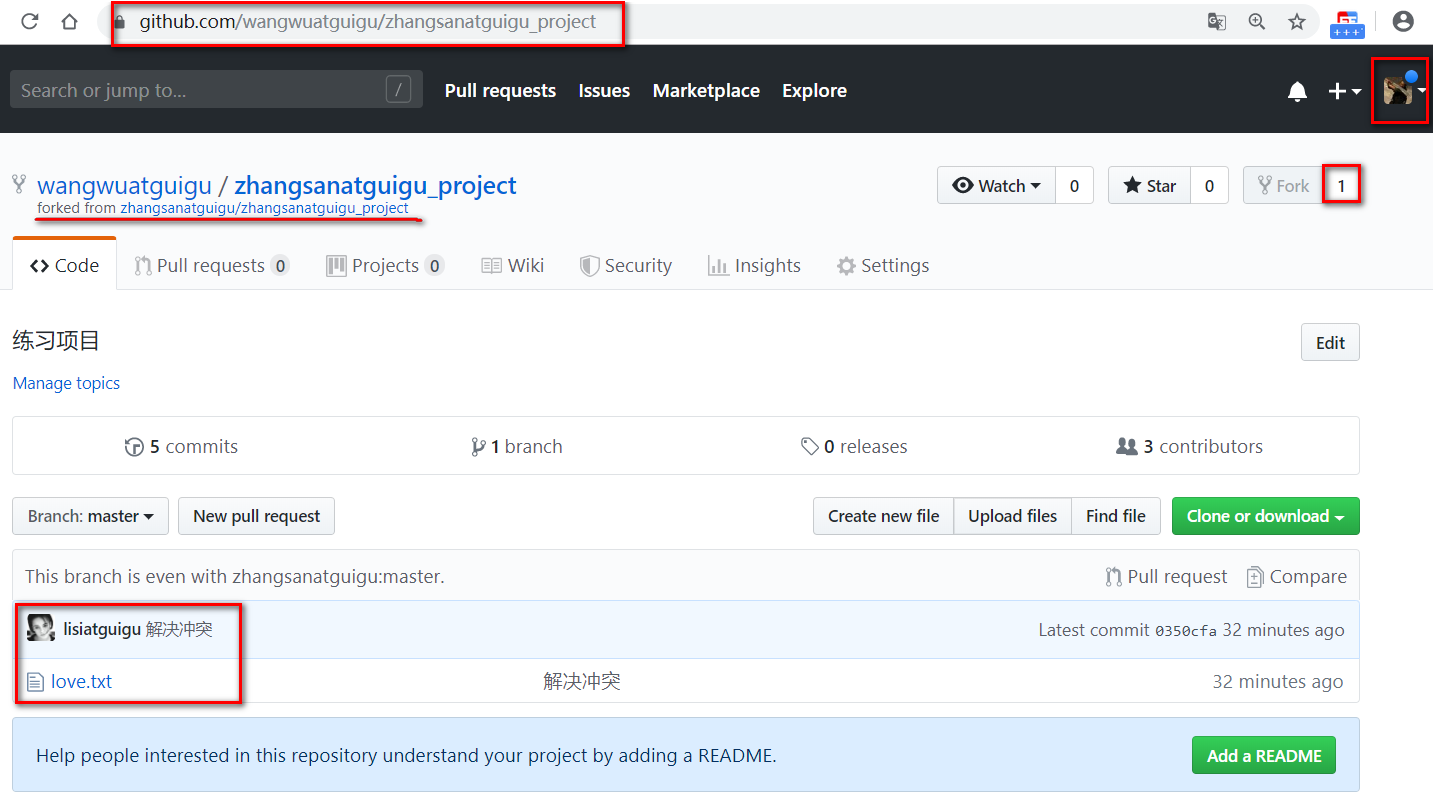View the fork count 1
Viewport: 1433px width, 800px height.
(1342, 185)
